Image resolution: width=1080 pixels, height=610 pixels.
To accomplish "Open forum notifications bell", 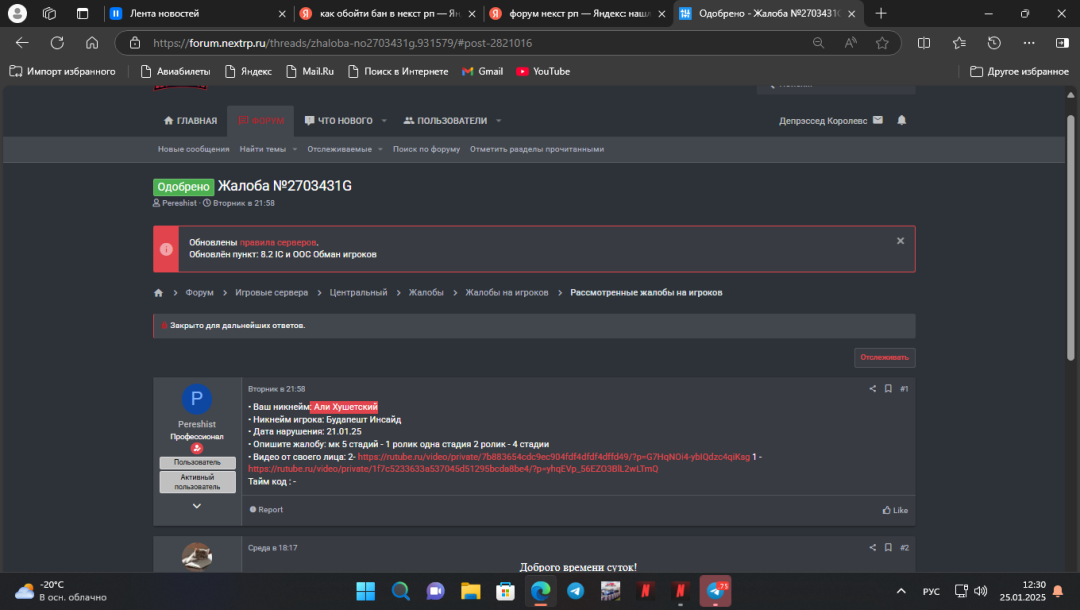I will [901, 120].
